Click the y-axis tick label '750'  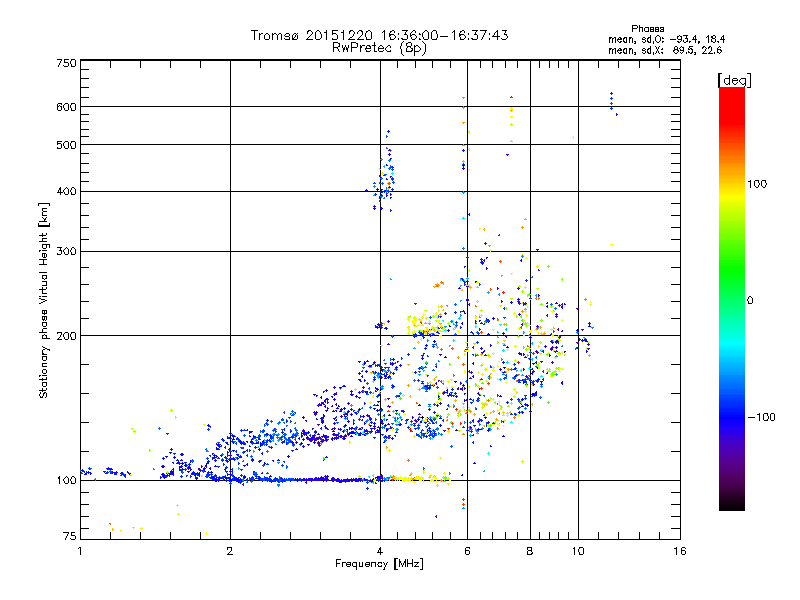66,63
